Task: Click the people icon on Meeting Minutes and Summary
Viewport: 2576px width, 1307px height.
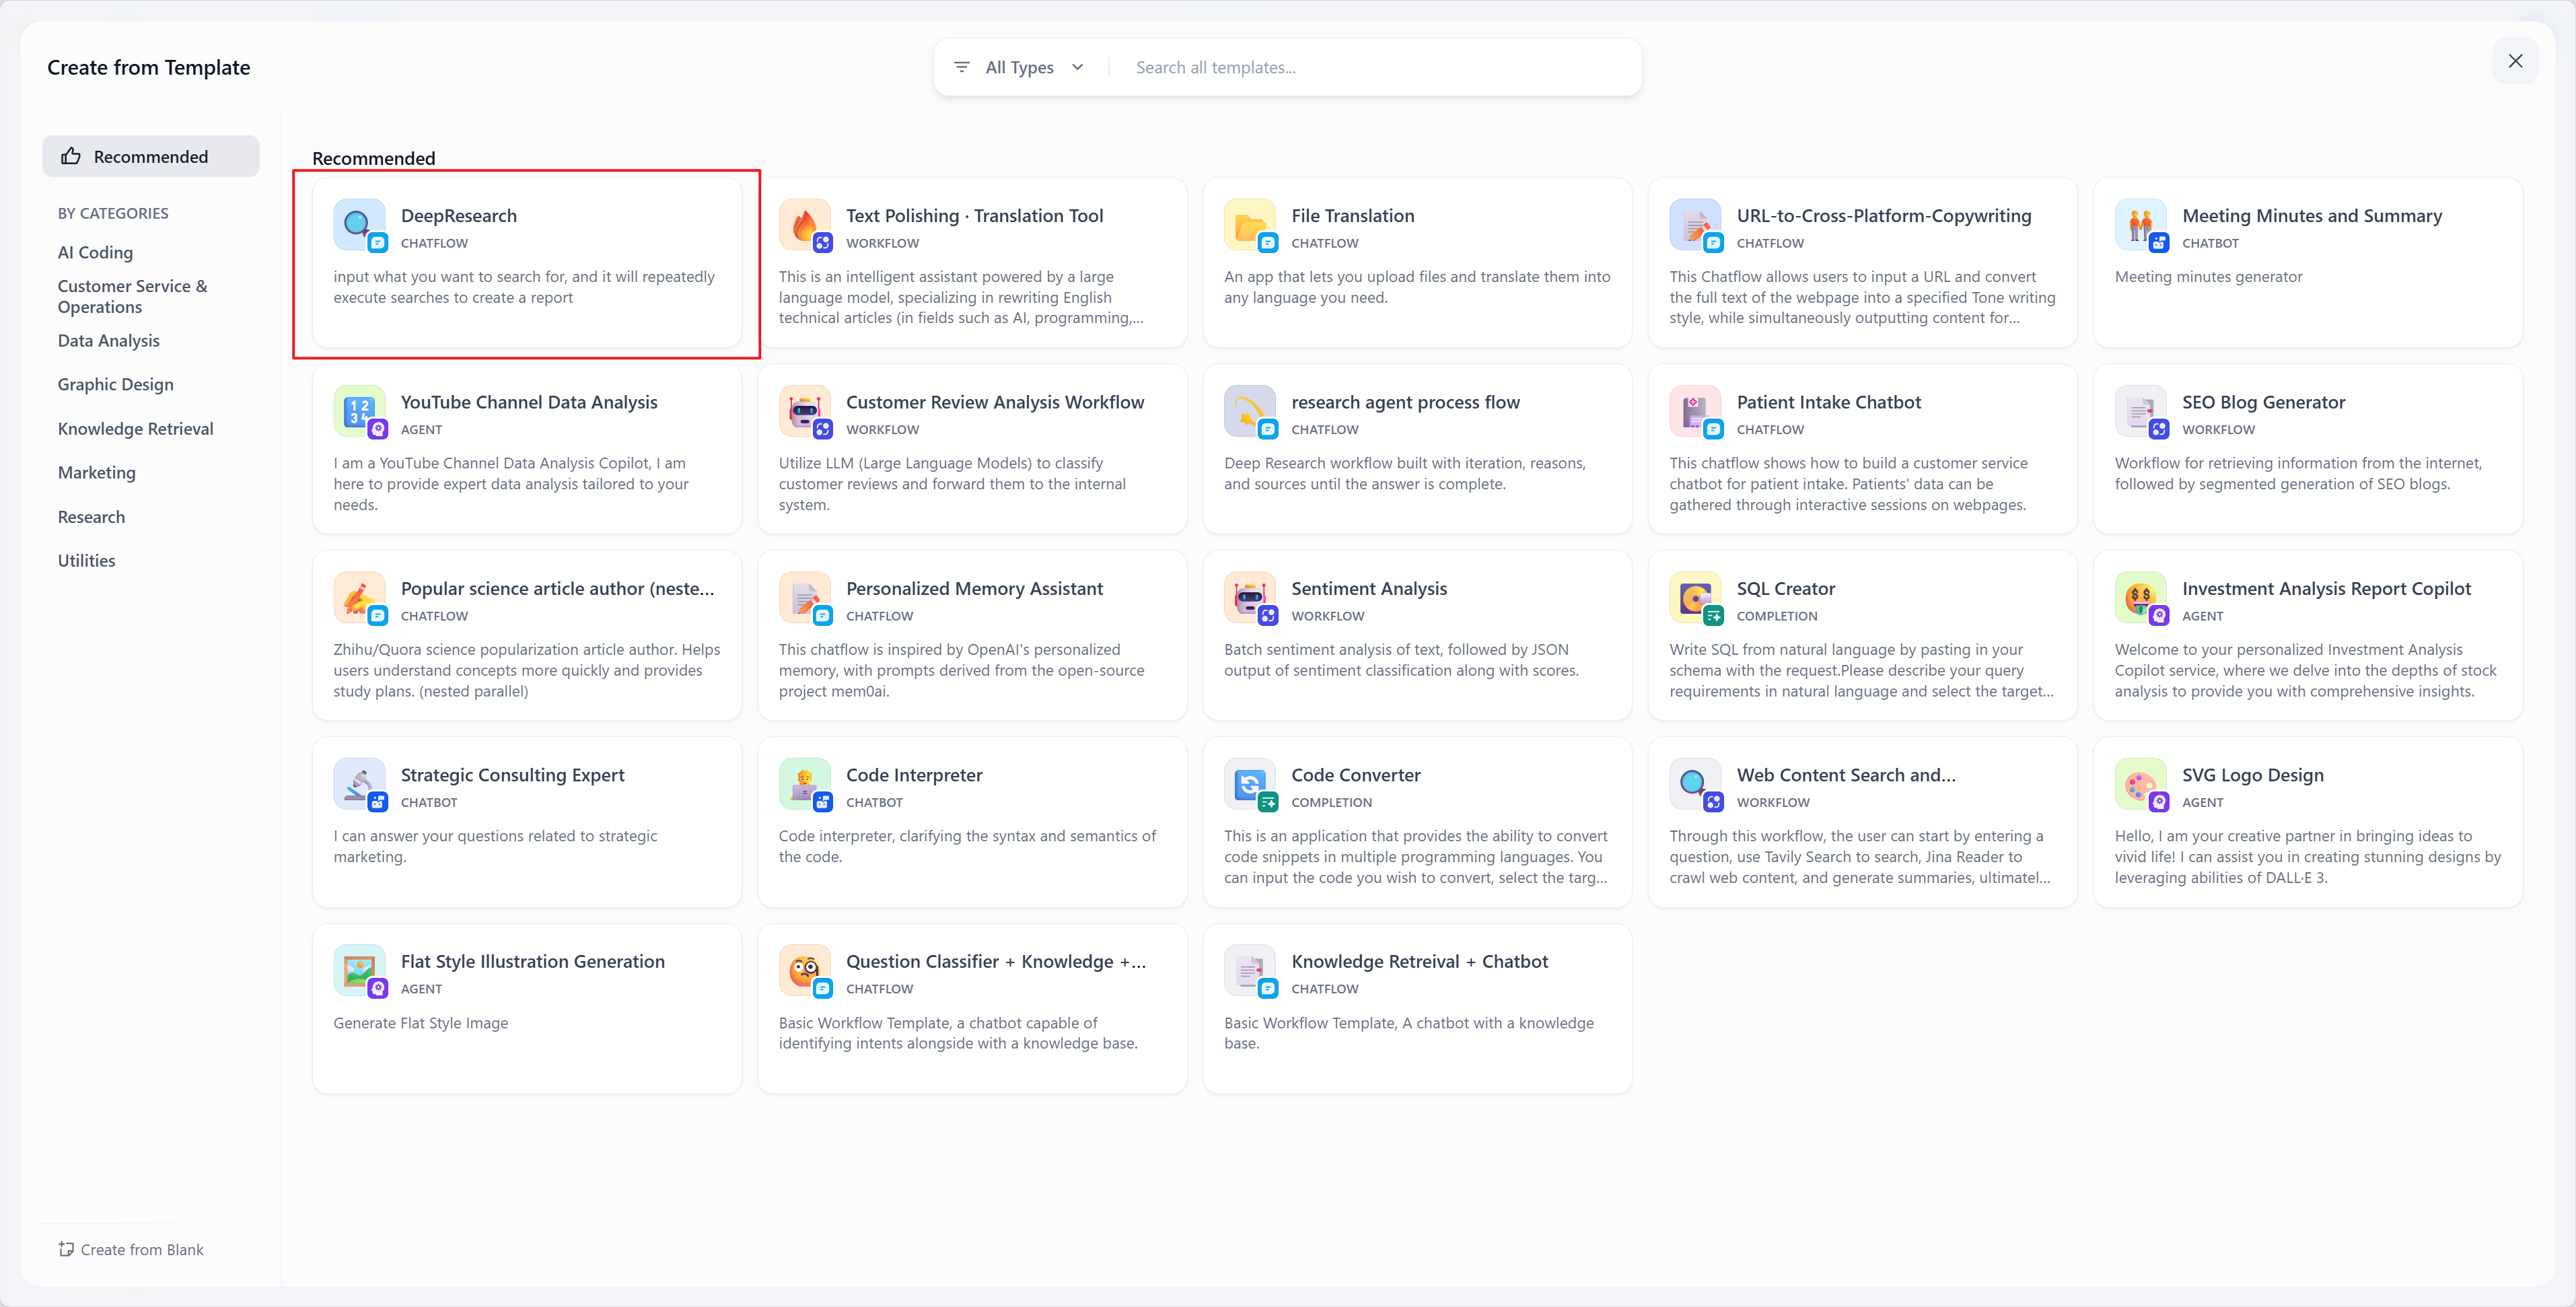Action: [x=2141, y=225]
